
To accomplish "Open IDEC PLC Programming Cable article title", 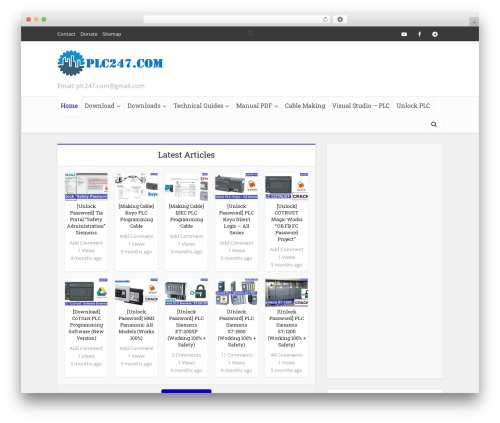I will click(186, 216).
